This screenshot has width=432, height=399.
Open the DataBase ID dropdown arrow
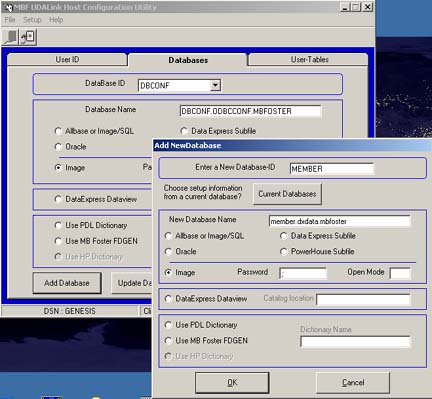tap(215, 85)
